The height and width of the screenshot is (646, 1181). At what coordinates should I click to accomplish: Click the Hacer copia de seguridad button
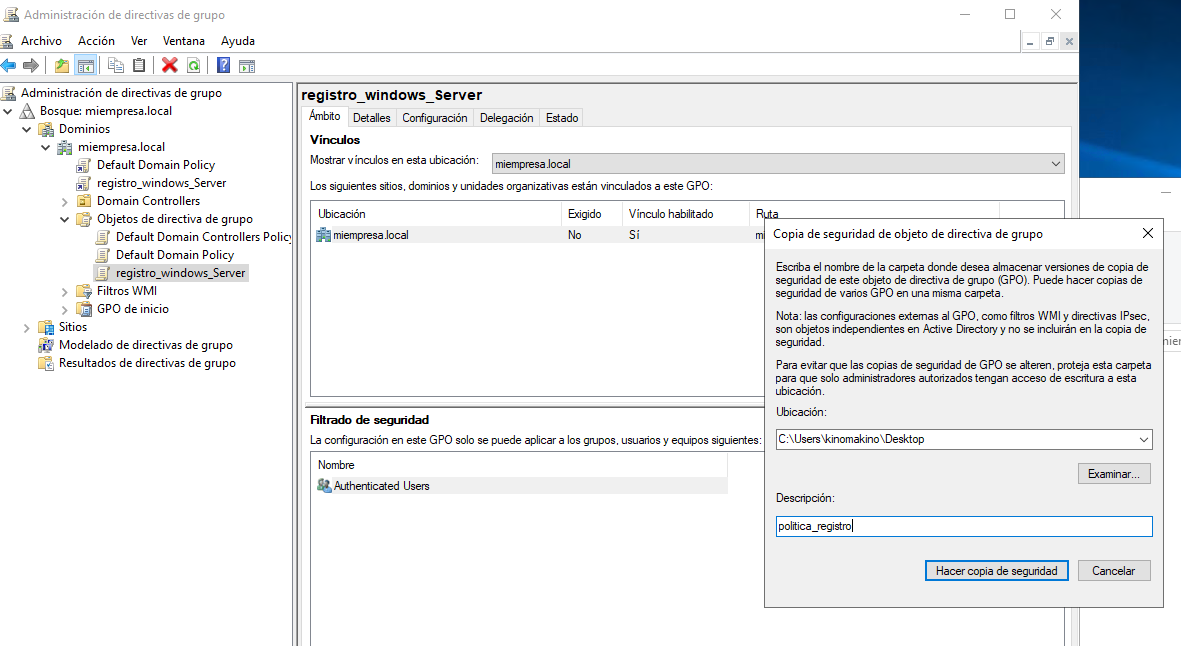(996, 571)
